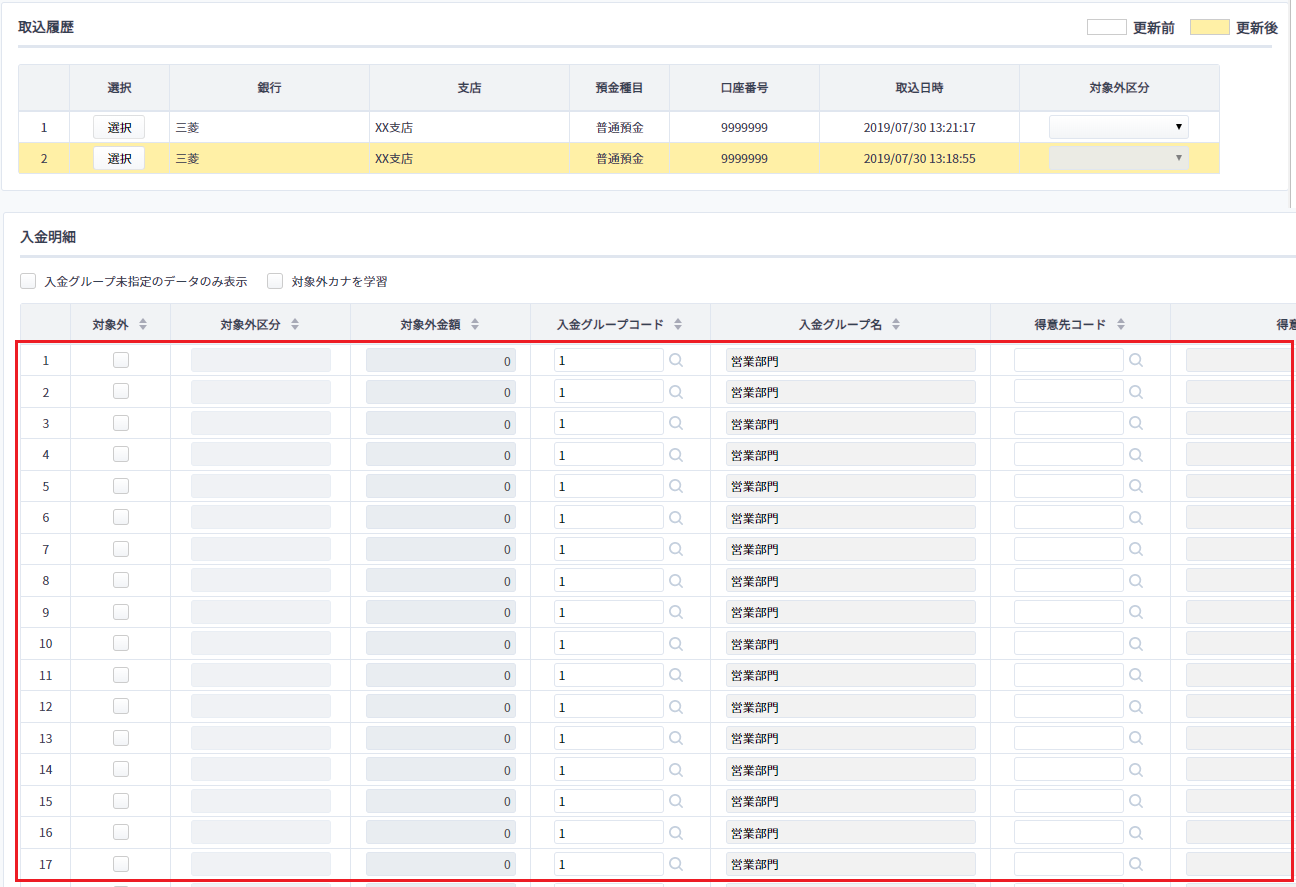Open customer code search in row 2
The image size is (1296, 887).
pos(1136,392)
